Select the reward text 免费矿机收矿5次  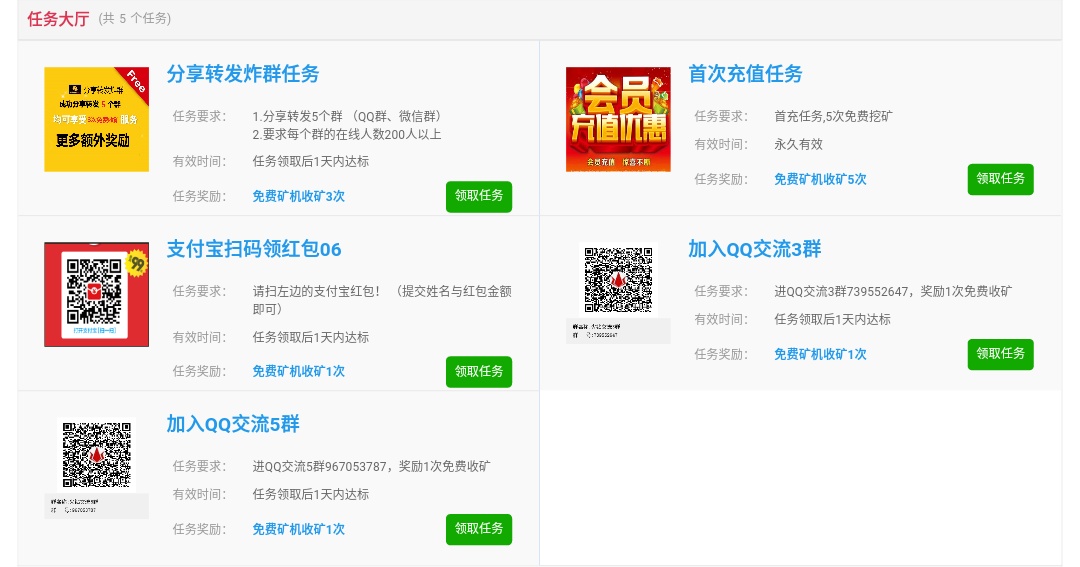(x=820, y=179)
